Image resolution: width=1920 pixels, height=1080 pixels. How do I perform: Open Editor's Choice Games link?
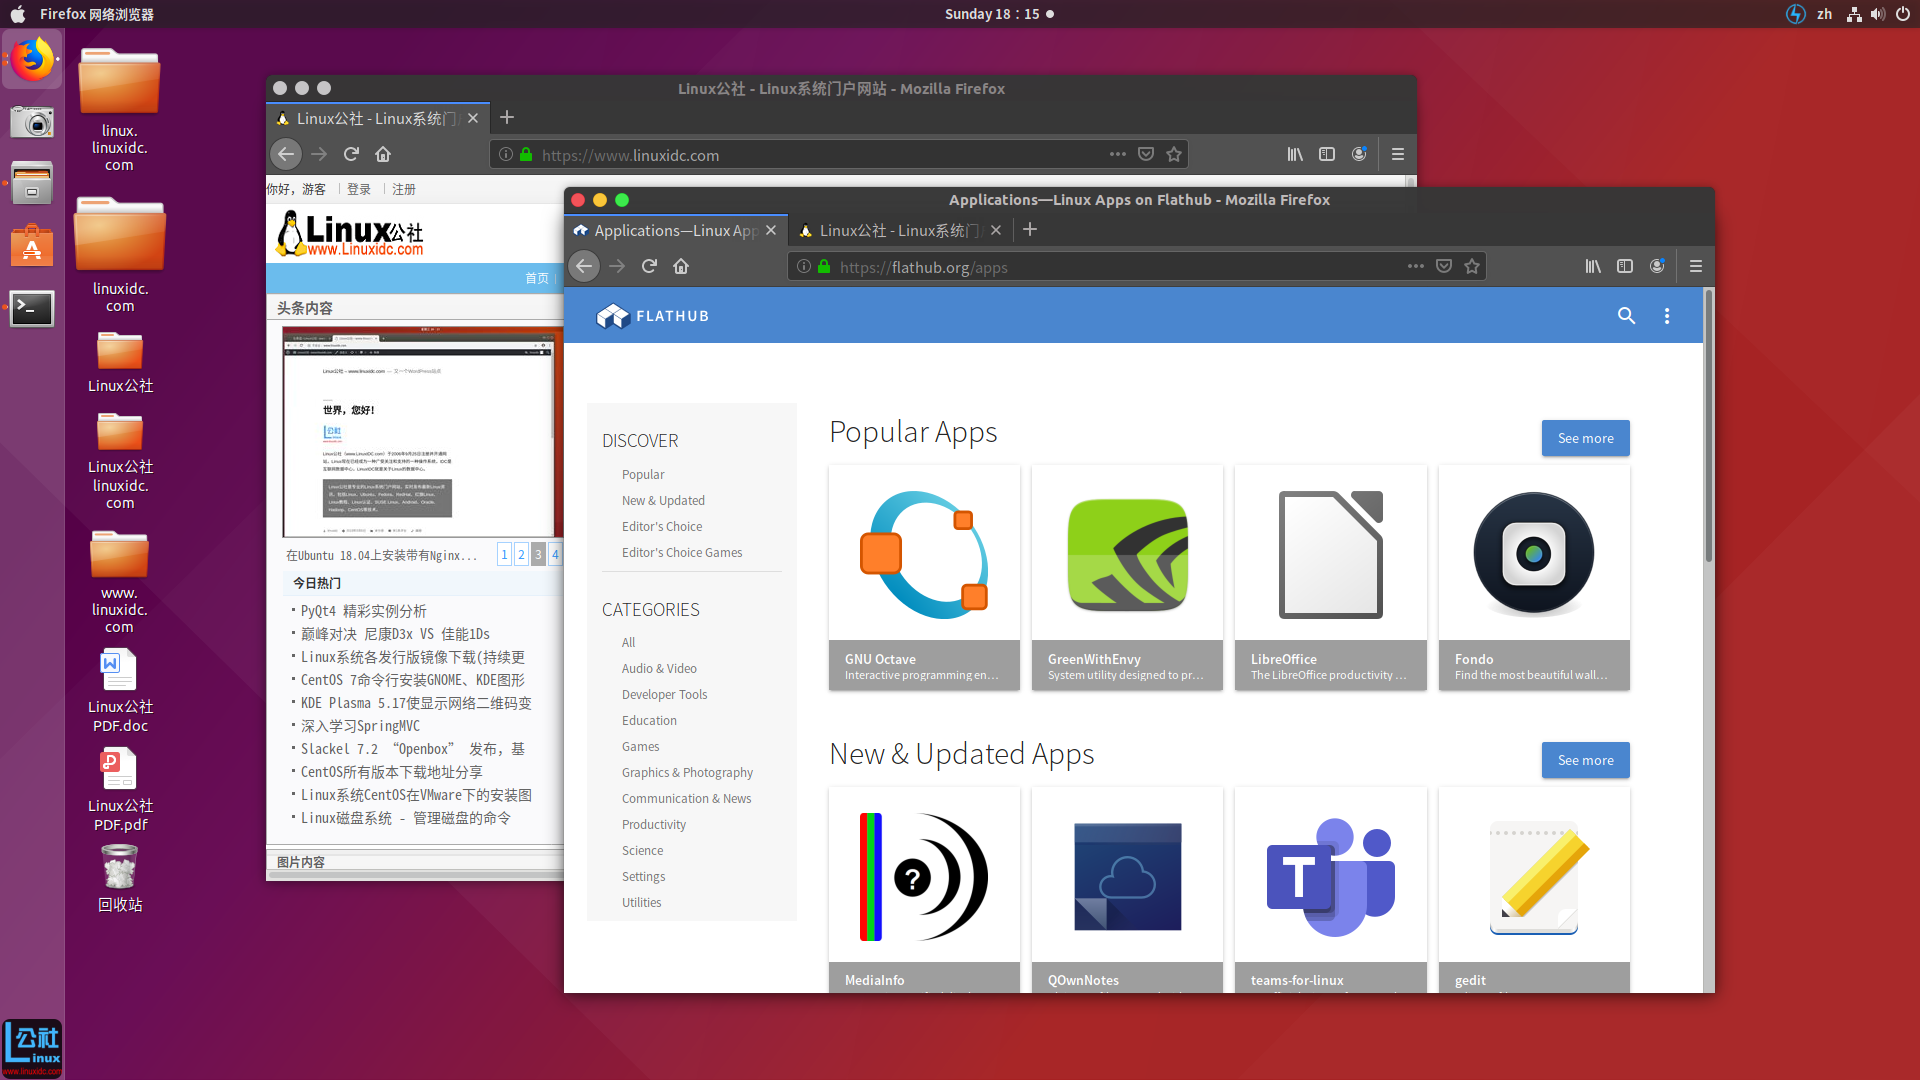pos(682,552)
